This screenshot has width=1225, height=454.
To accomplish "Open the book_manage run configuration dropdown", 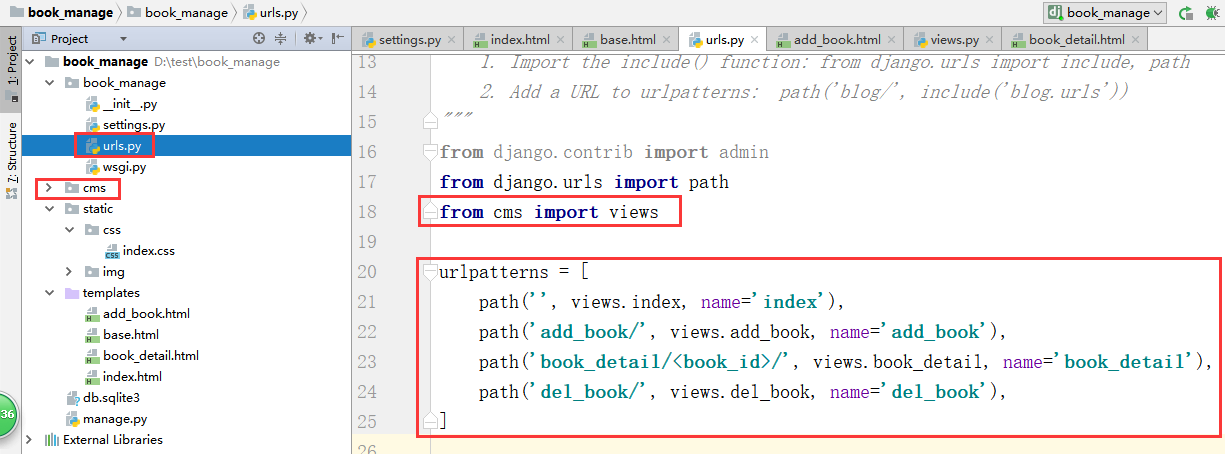I will [1105, 13].
